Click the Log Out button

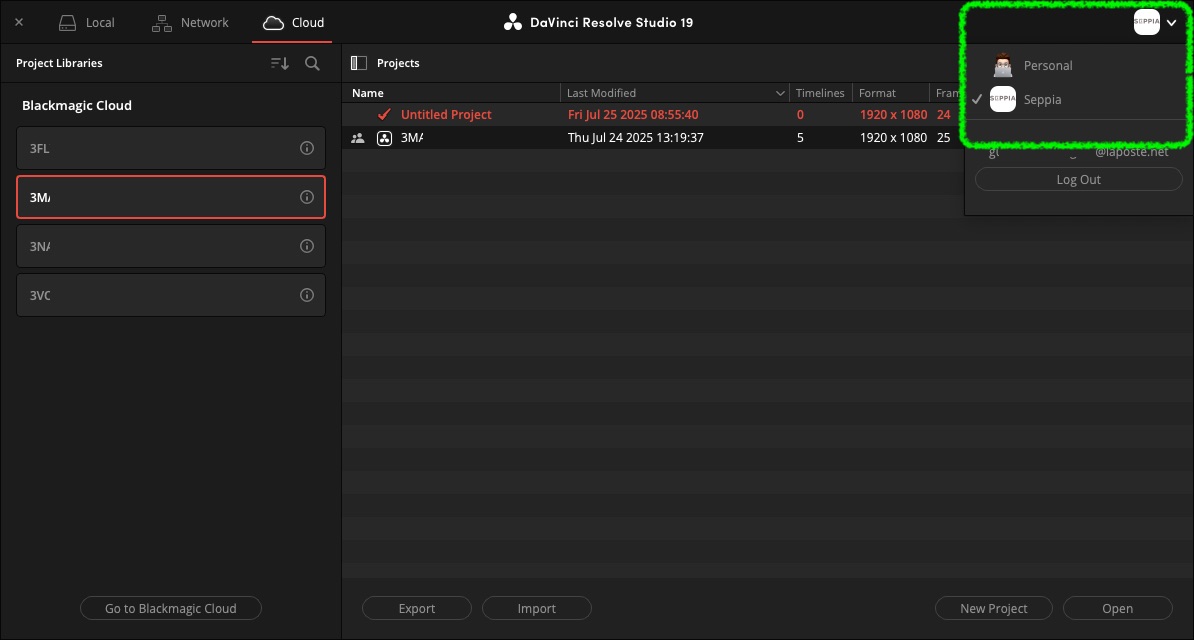point(1078,180)
